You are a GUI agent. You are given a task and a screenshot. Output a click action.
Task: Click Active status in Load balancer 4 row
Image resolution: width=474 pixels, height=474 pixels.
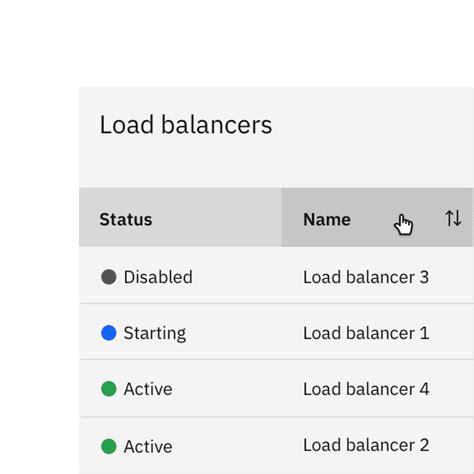point(148,389)
